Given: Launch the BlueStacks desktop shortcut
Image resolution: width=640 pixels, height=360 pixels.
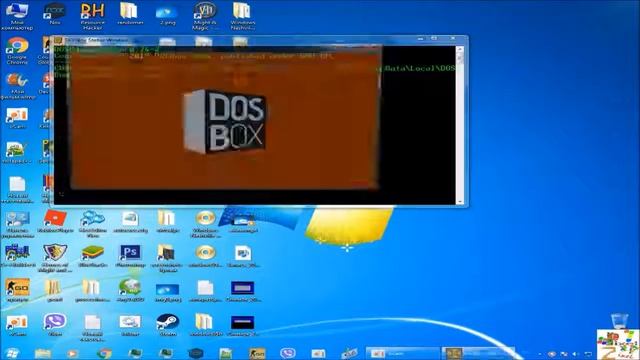Looking at the screenshot, I should click(92, 256).
